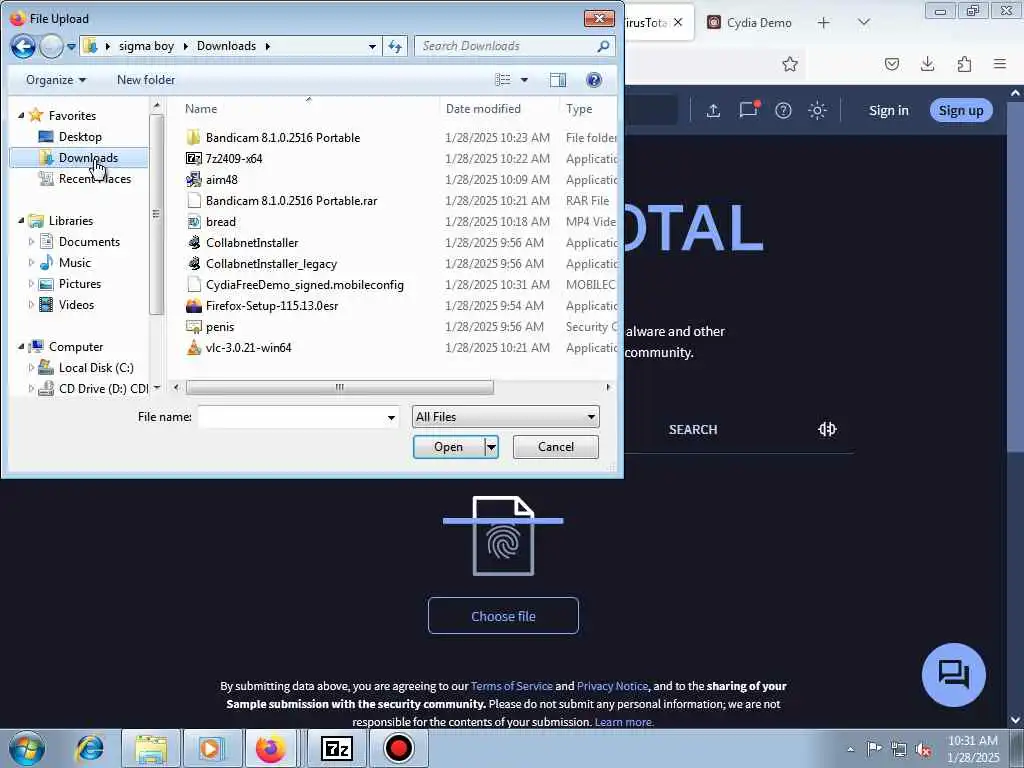Select Recent Places in Favorites

[95, 179]
